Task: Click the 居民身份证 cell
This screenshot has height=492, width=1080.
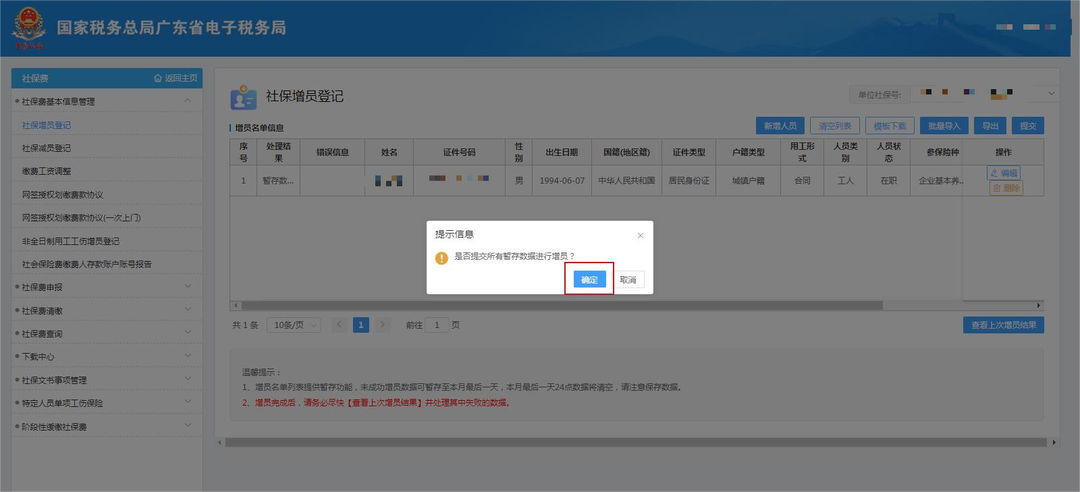Action: coord(688,181)
